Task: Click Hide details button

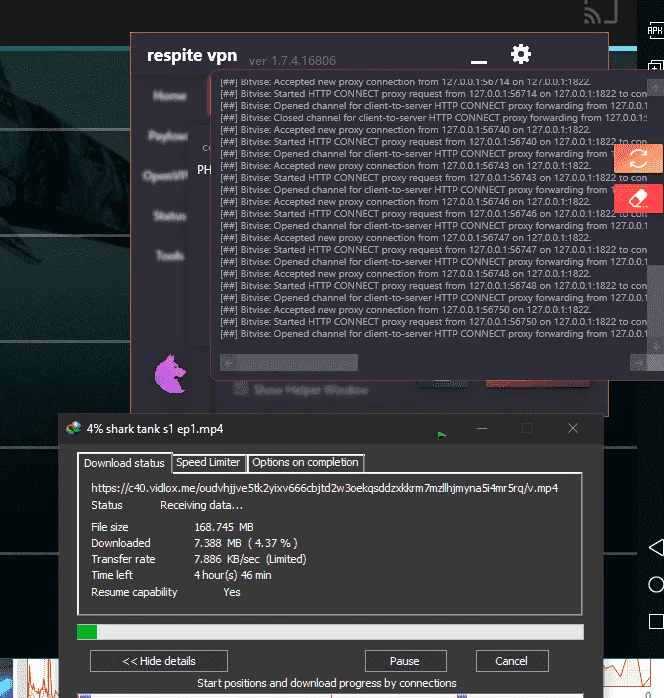Action: click(x=159, y=661)
